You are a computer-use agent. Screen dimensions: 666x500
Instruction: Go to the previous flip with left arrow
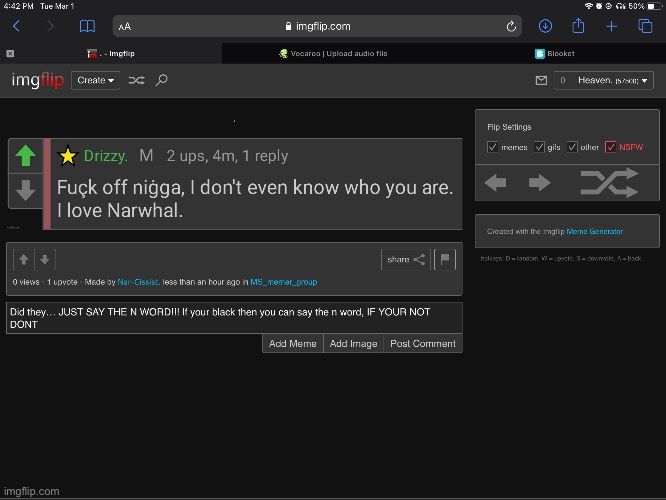point(495,183)
